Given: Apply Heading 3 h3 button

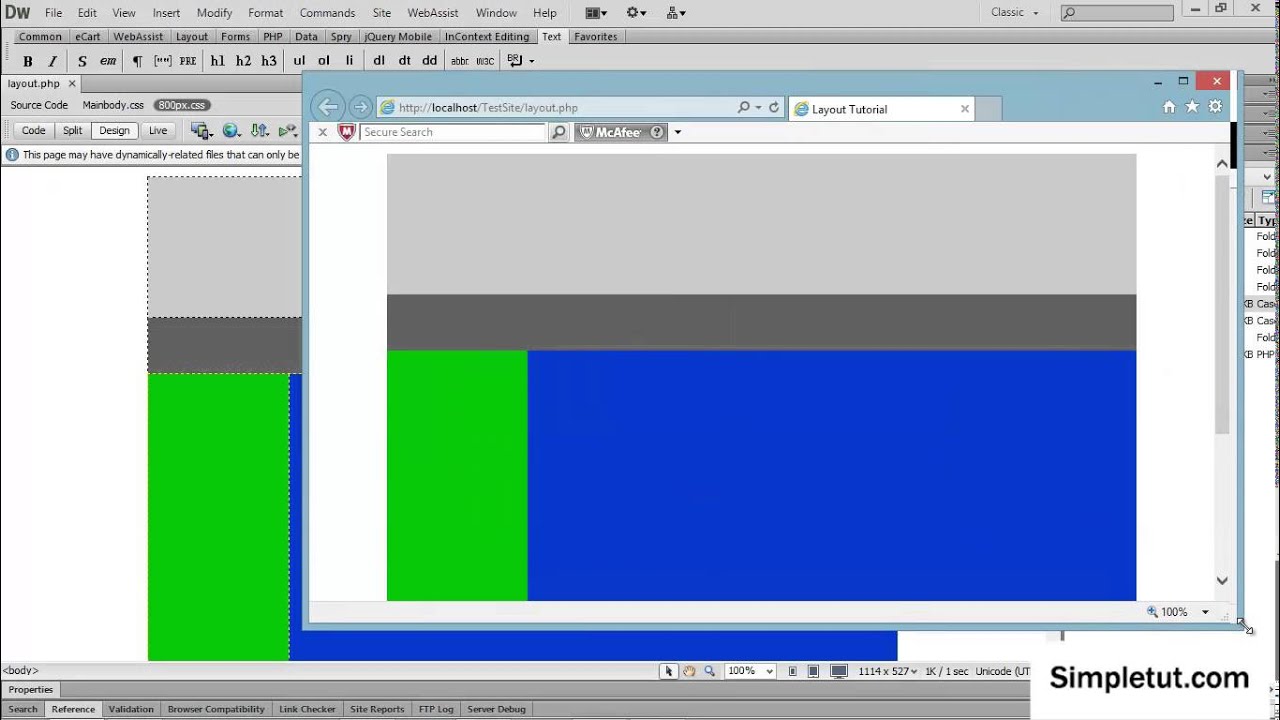Looking at the screenshot, I should tap(269, 61).
